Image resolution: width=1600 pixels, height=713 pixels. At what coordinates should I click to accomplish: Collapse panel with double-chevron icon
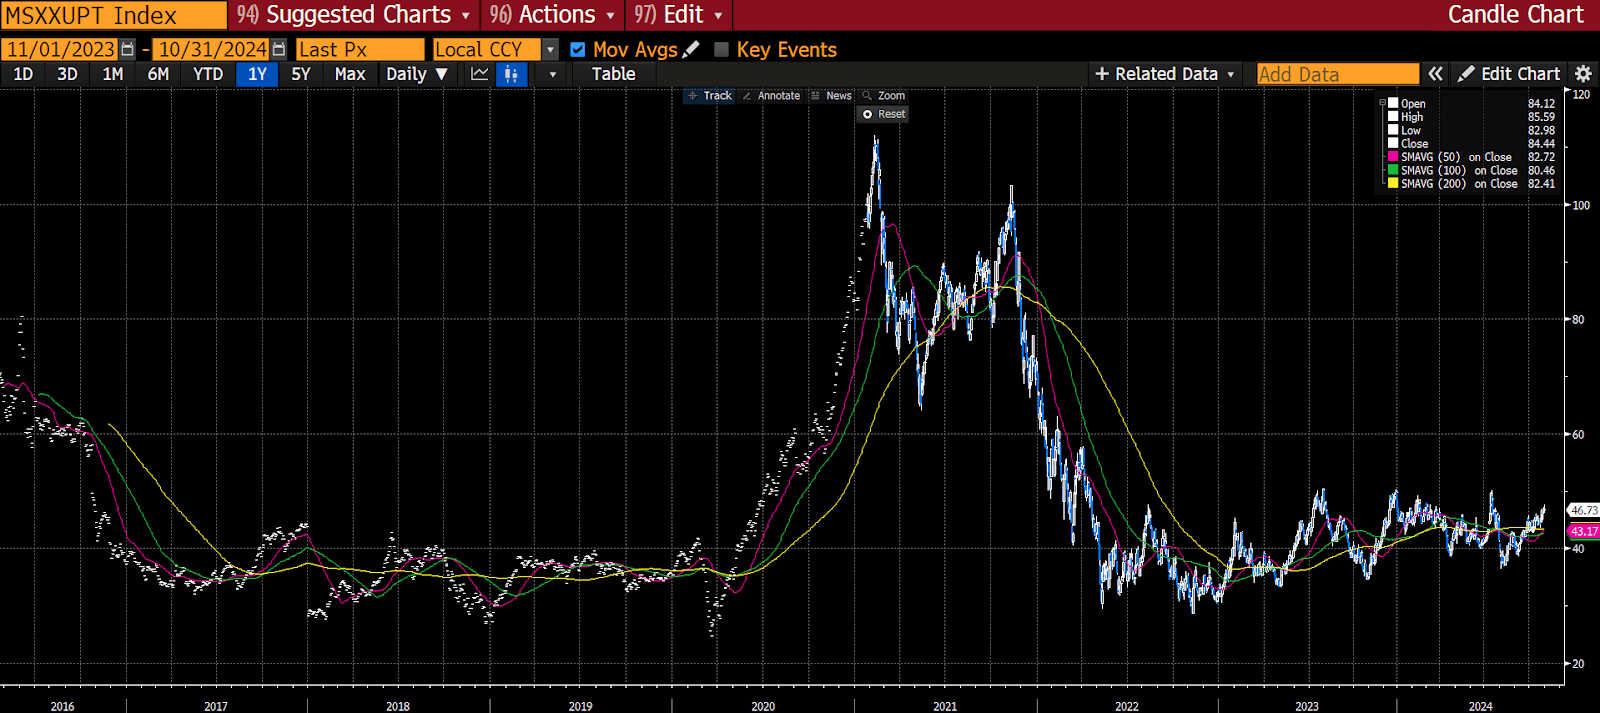(x=1436, y=74)
